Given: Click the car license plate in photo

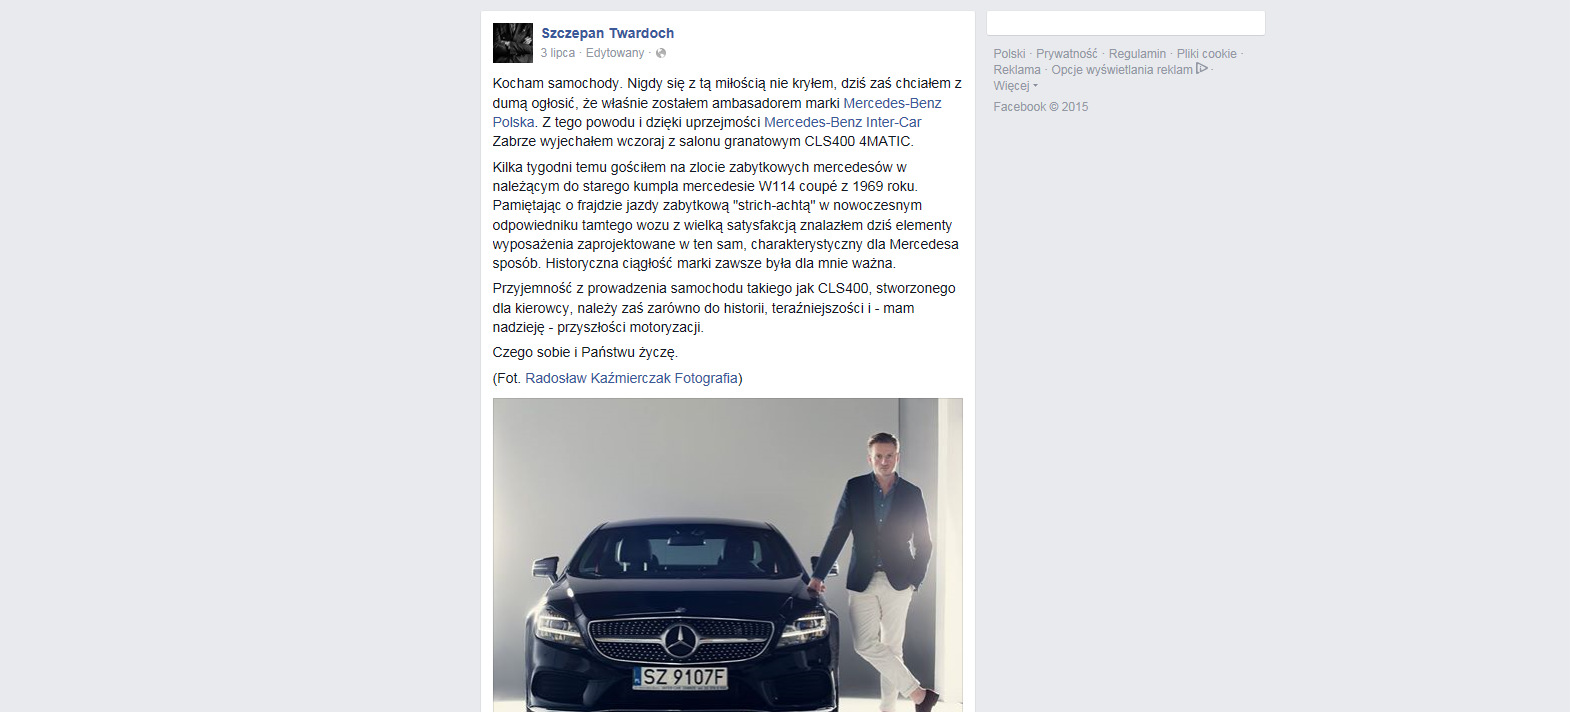Looking at the screenshot, I should click(681, 677).
